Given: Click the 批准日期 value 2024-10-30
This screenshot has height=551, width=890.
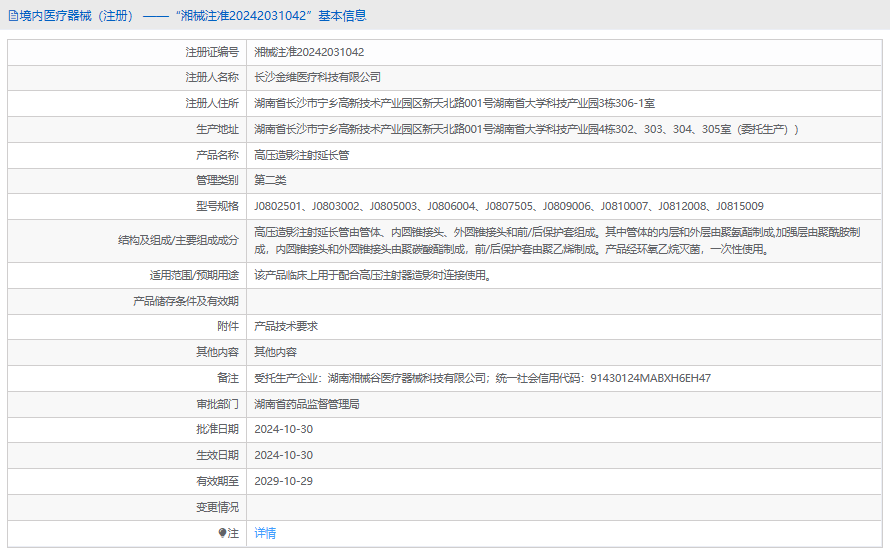Looking at the screenshot, I should point(283,429).
